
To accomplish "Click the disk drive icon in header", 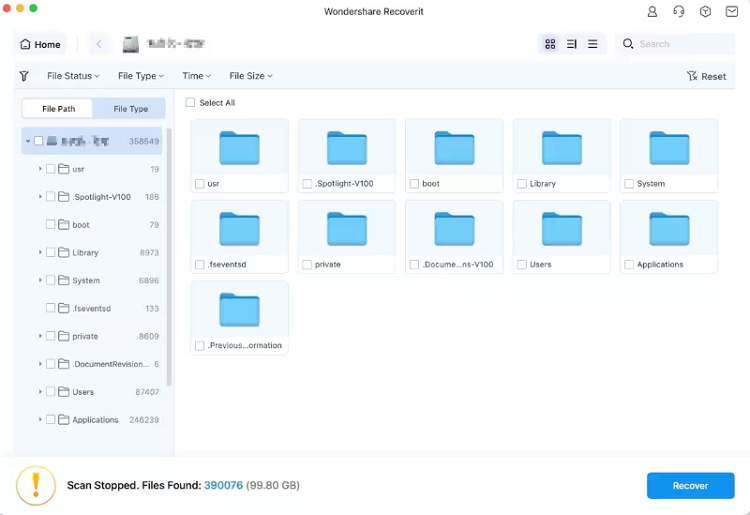I will coord(131,44).
